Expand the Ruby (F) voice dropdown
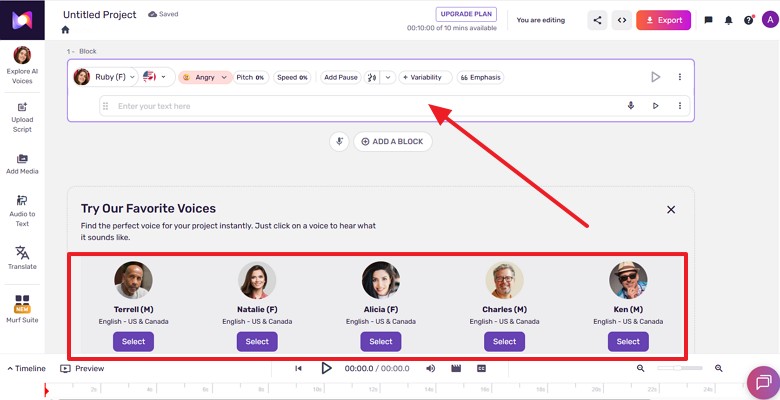Screen dimensions: 780x400 (x=105, y=77)
